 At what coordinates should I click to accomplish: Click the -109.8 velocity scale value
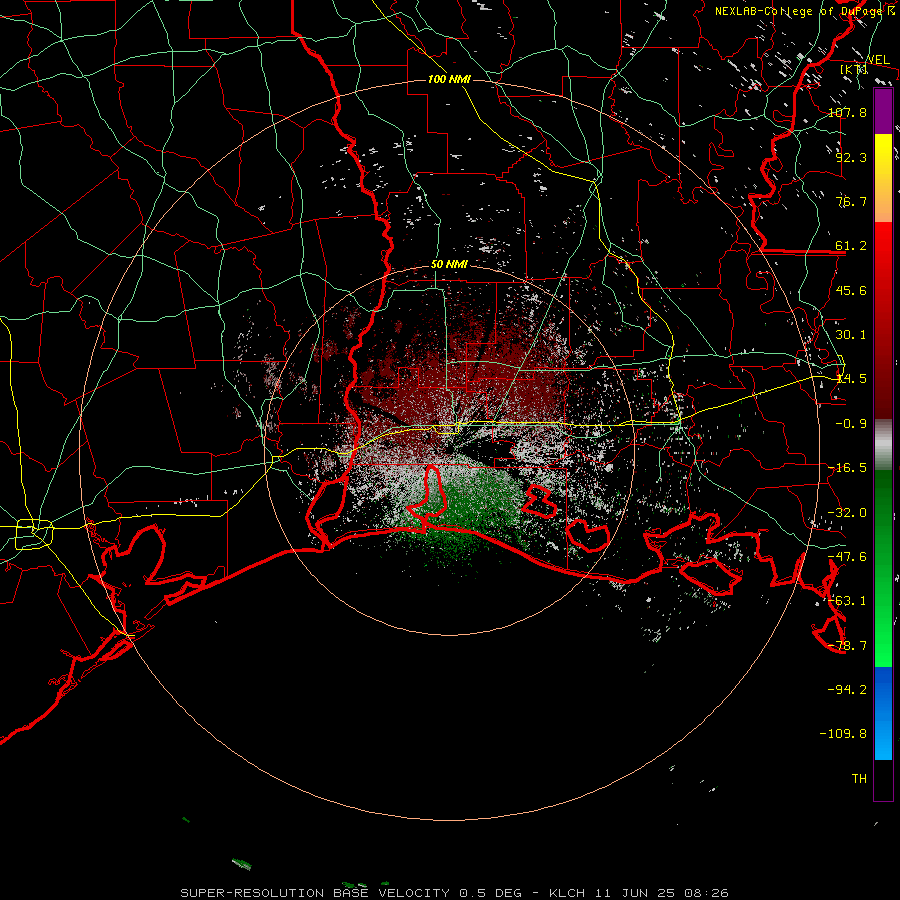pos(843,734)
